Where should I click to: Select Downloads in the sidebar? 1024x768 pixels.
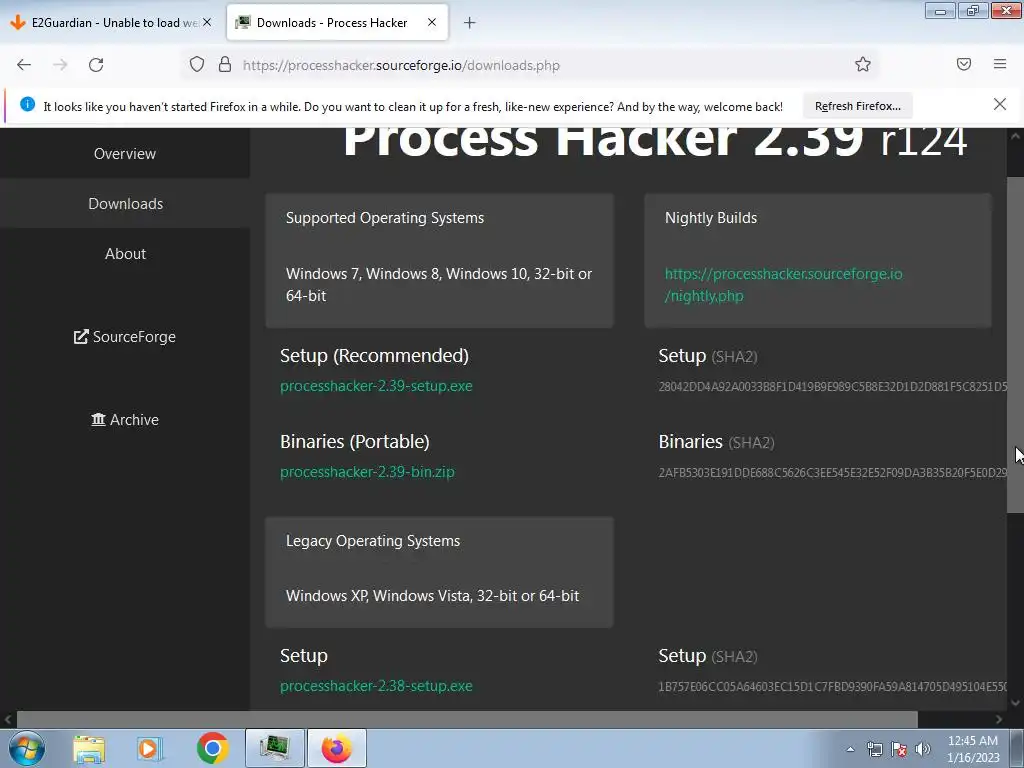pos(125,204)
